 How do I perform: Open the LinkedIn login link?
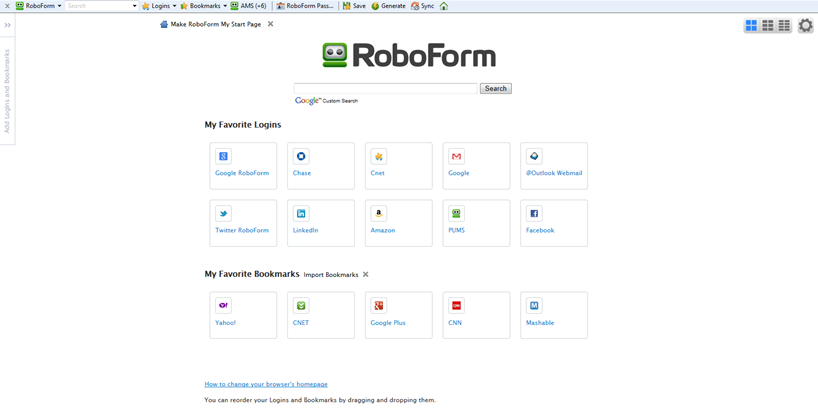point(306,230)
